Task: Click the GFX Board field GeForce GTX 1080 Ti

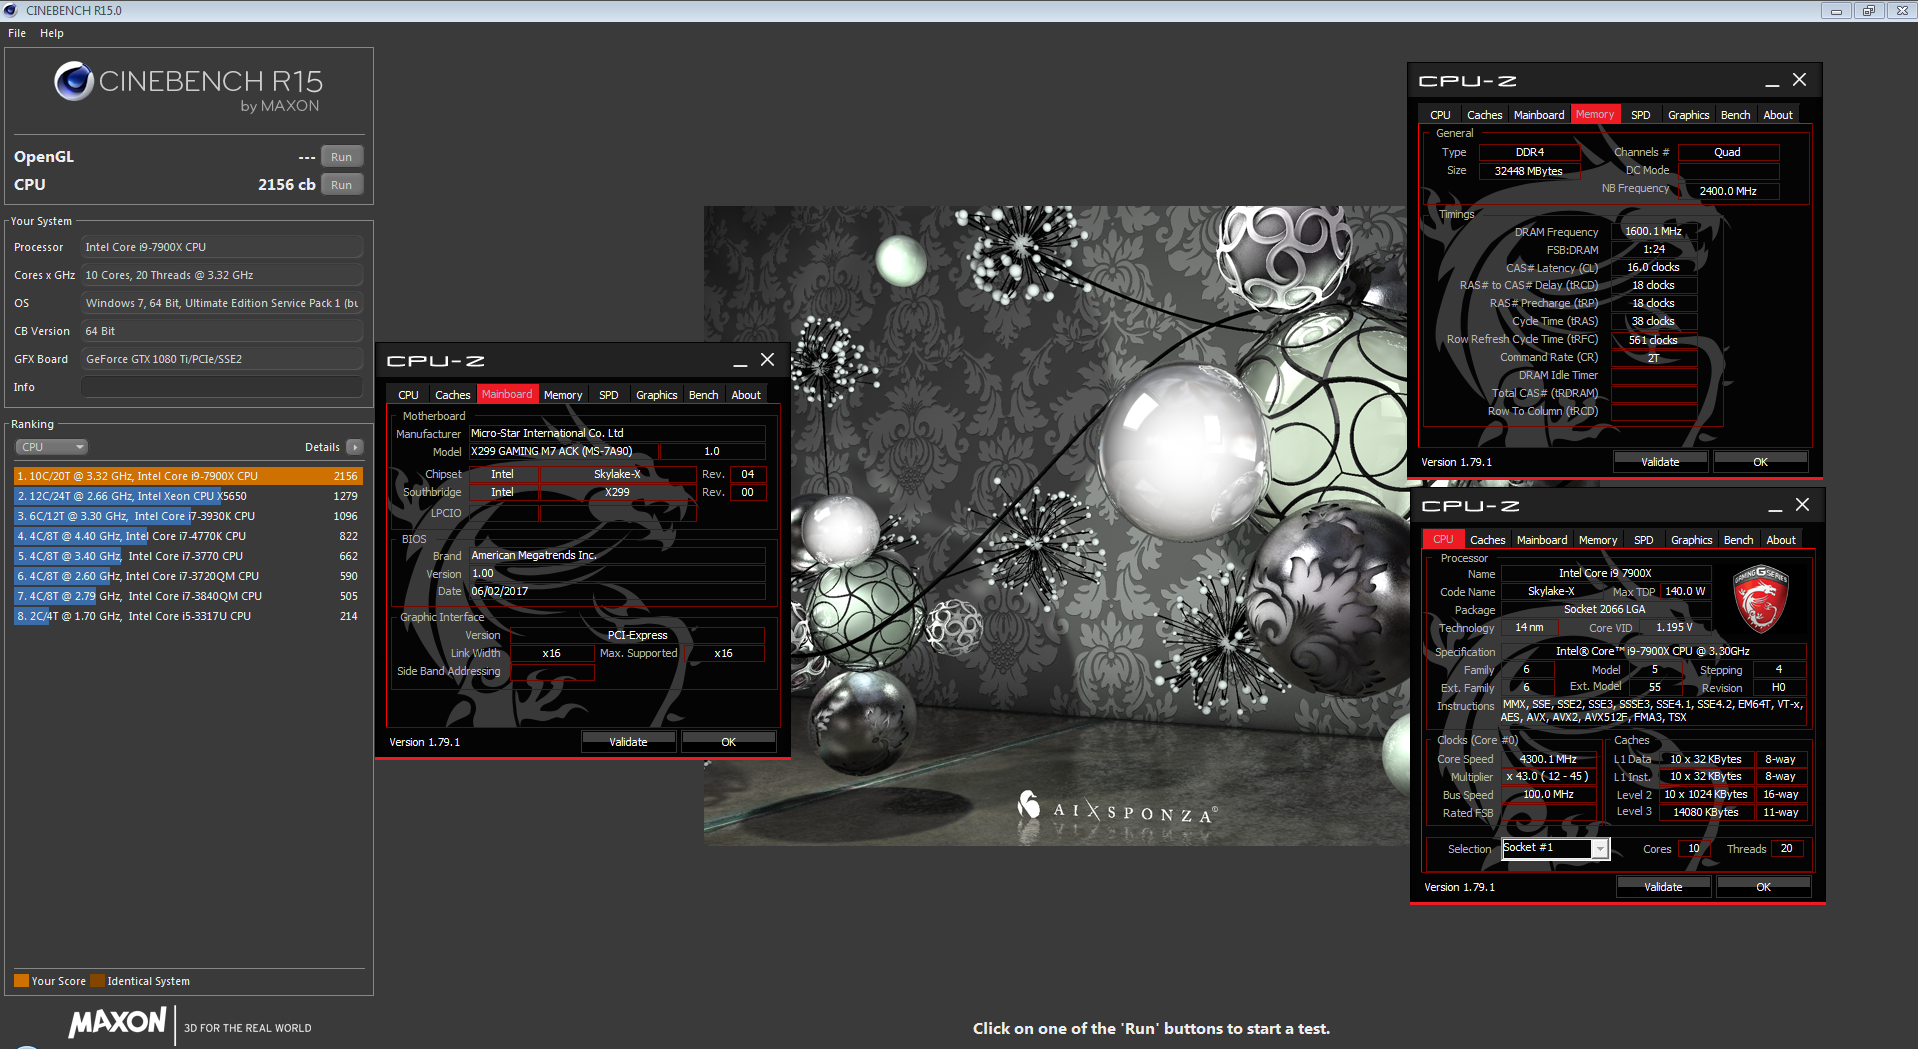Action: (x=222, y=359)
